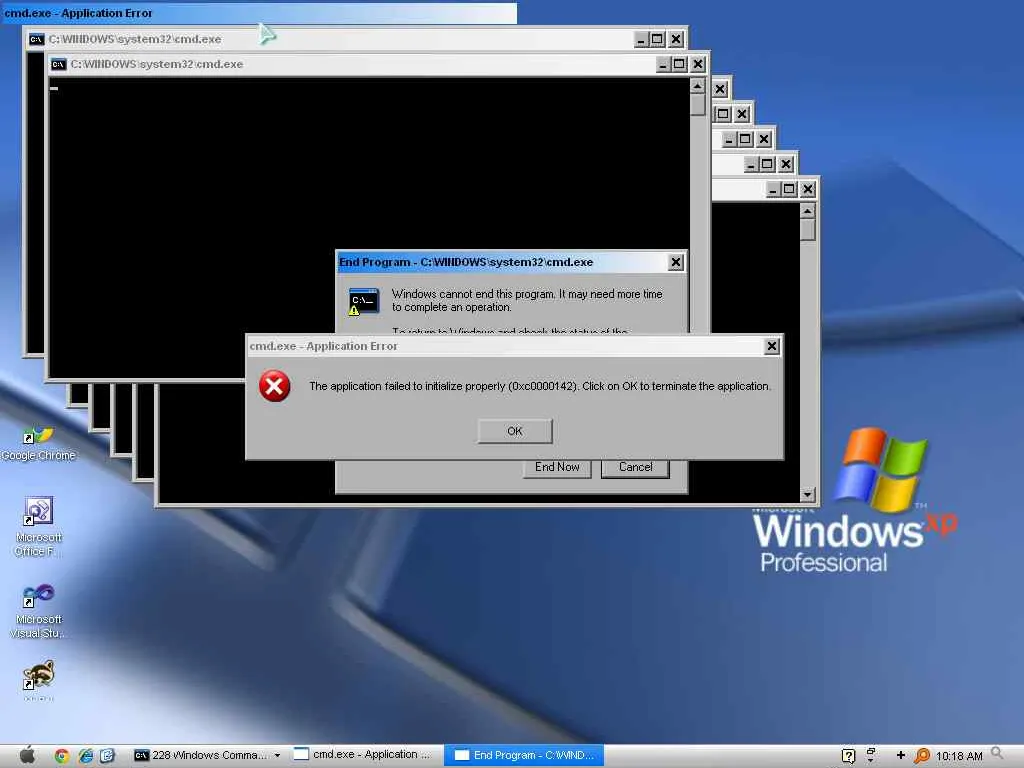
Task: Click the orange magnifier tray icon
Action: click(x=921, y=756)
